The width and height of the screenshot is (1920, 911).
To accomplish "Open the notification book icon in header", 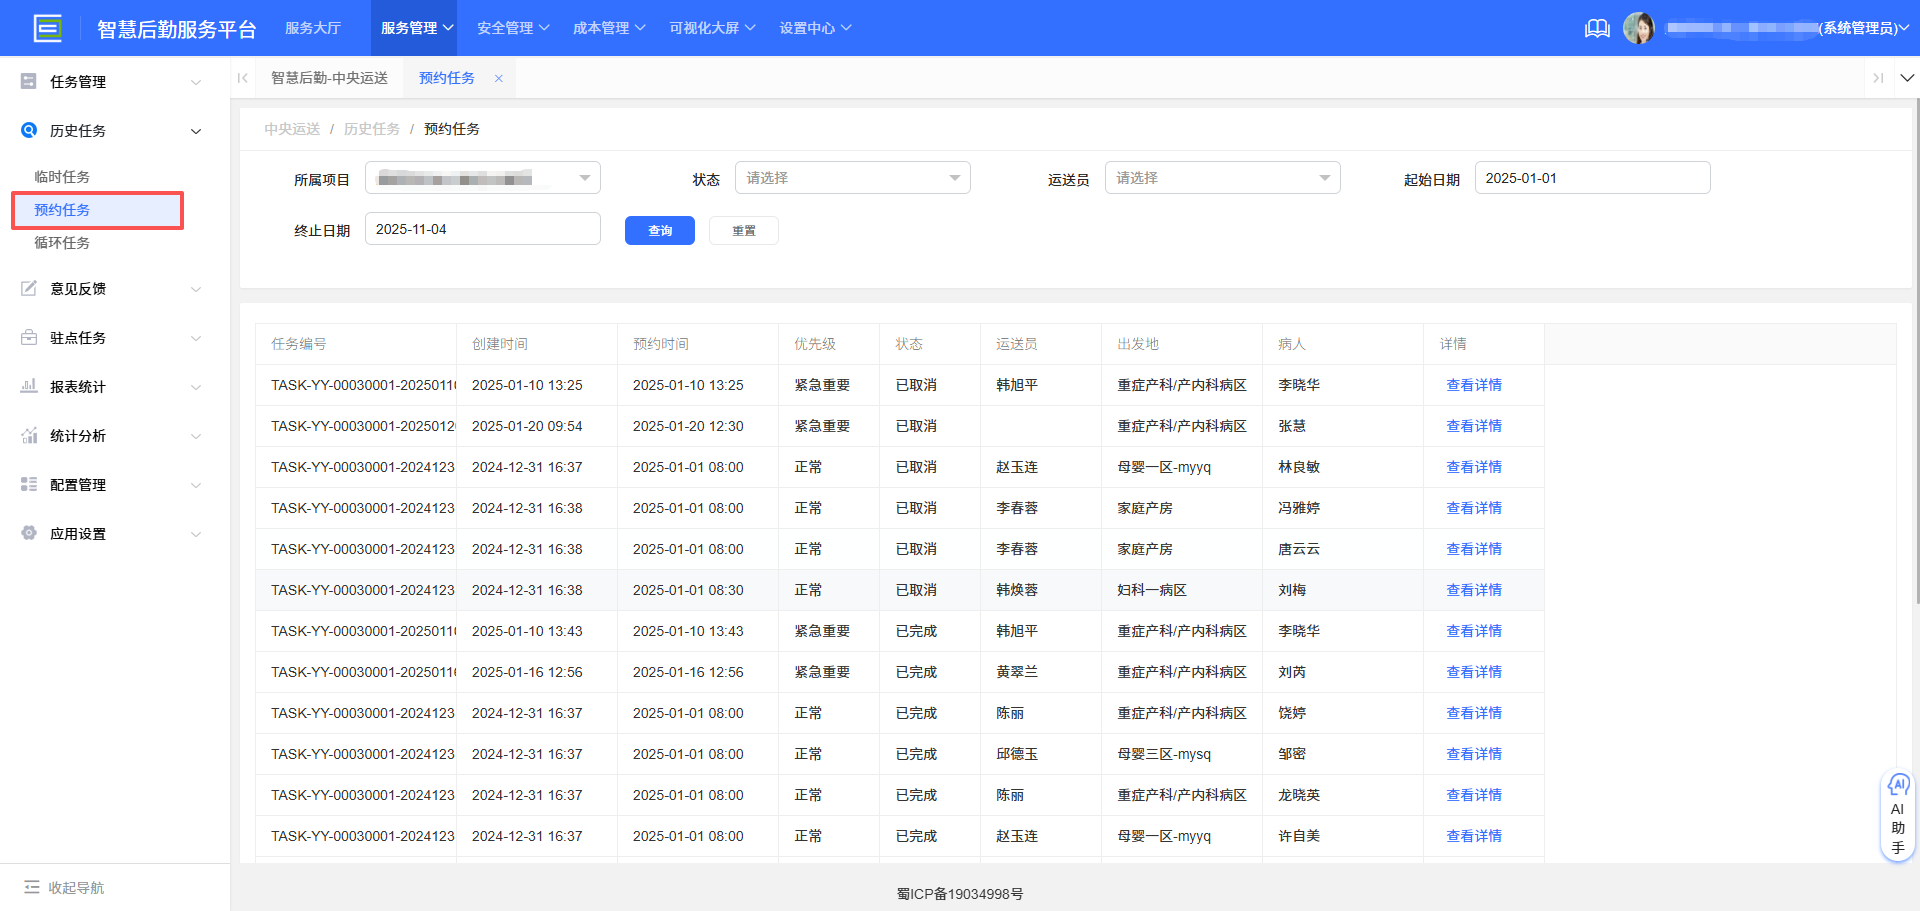I will click(x=1597, y=28).
